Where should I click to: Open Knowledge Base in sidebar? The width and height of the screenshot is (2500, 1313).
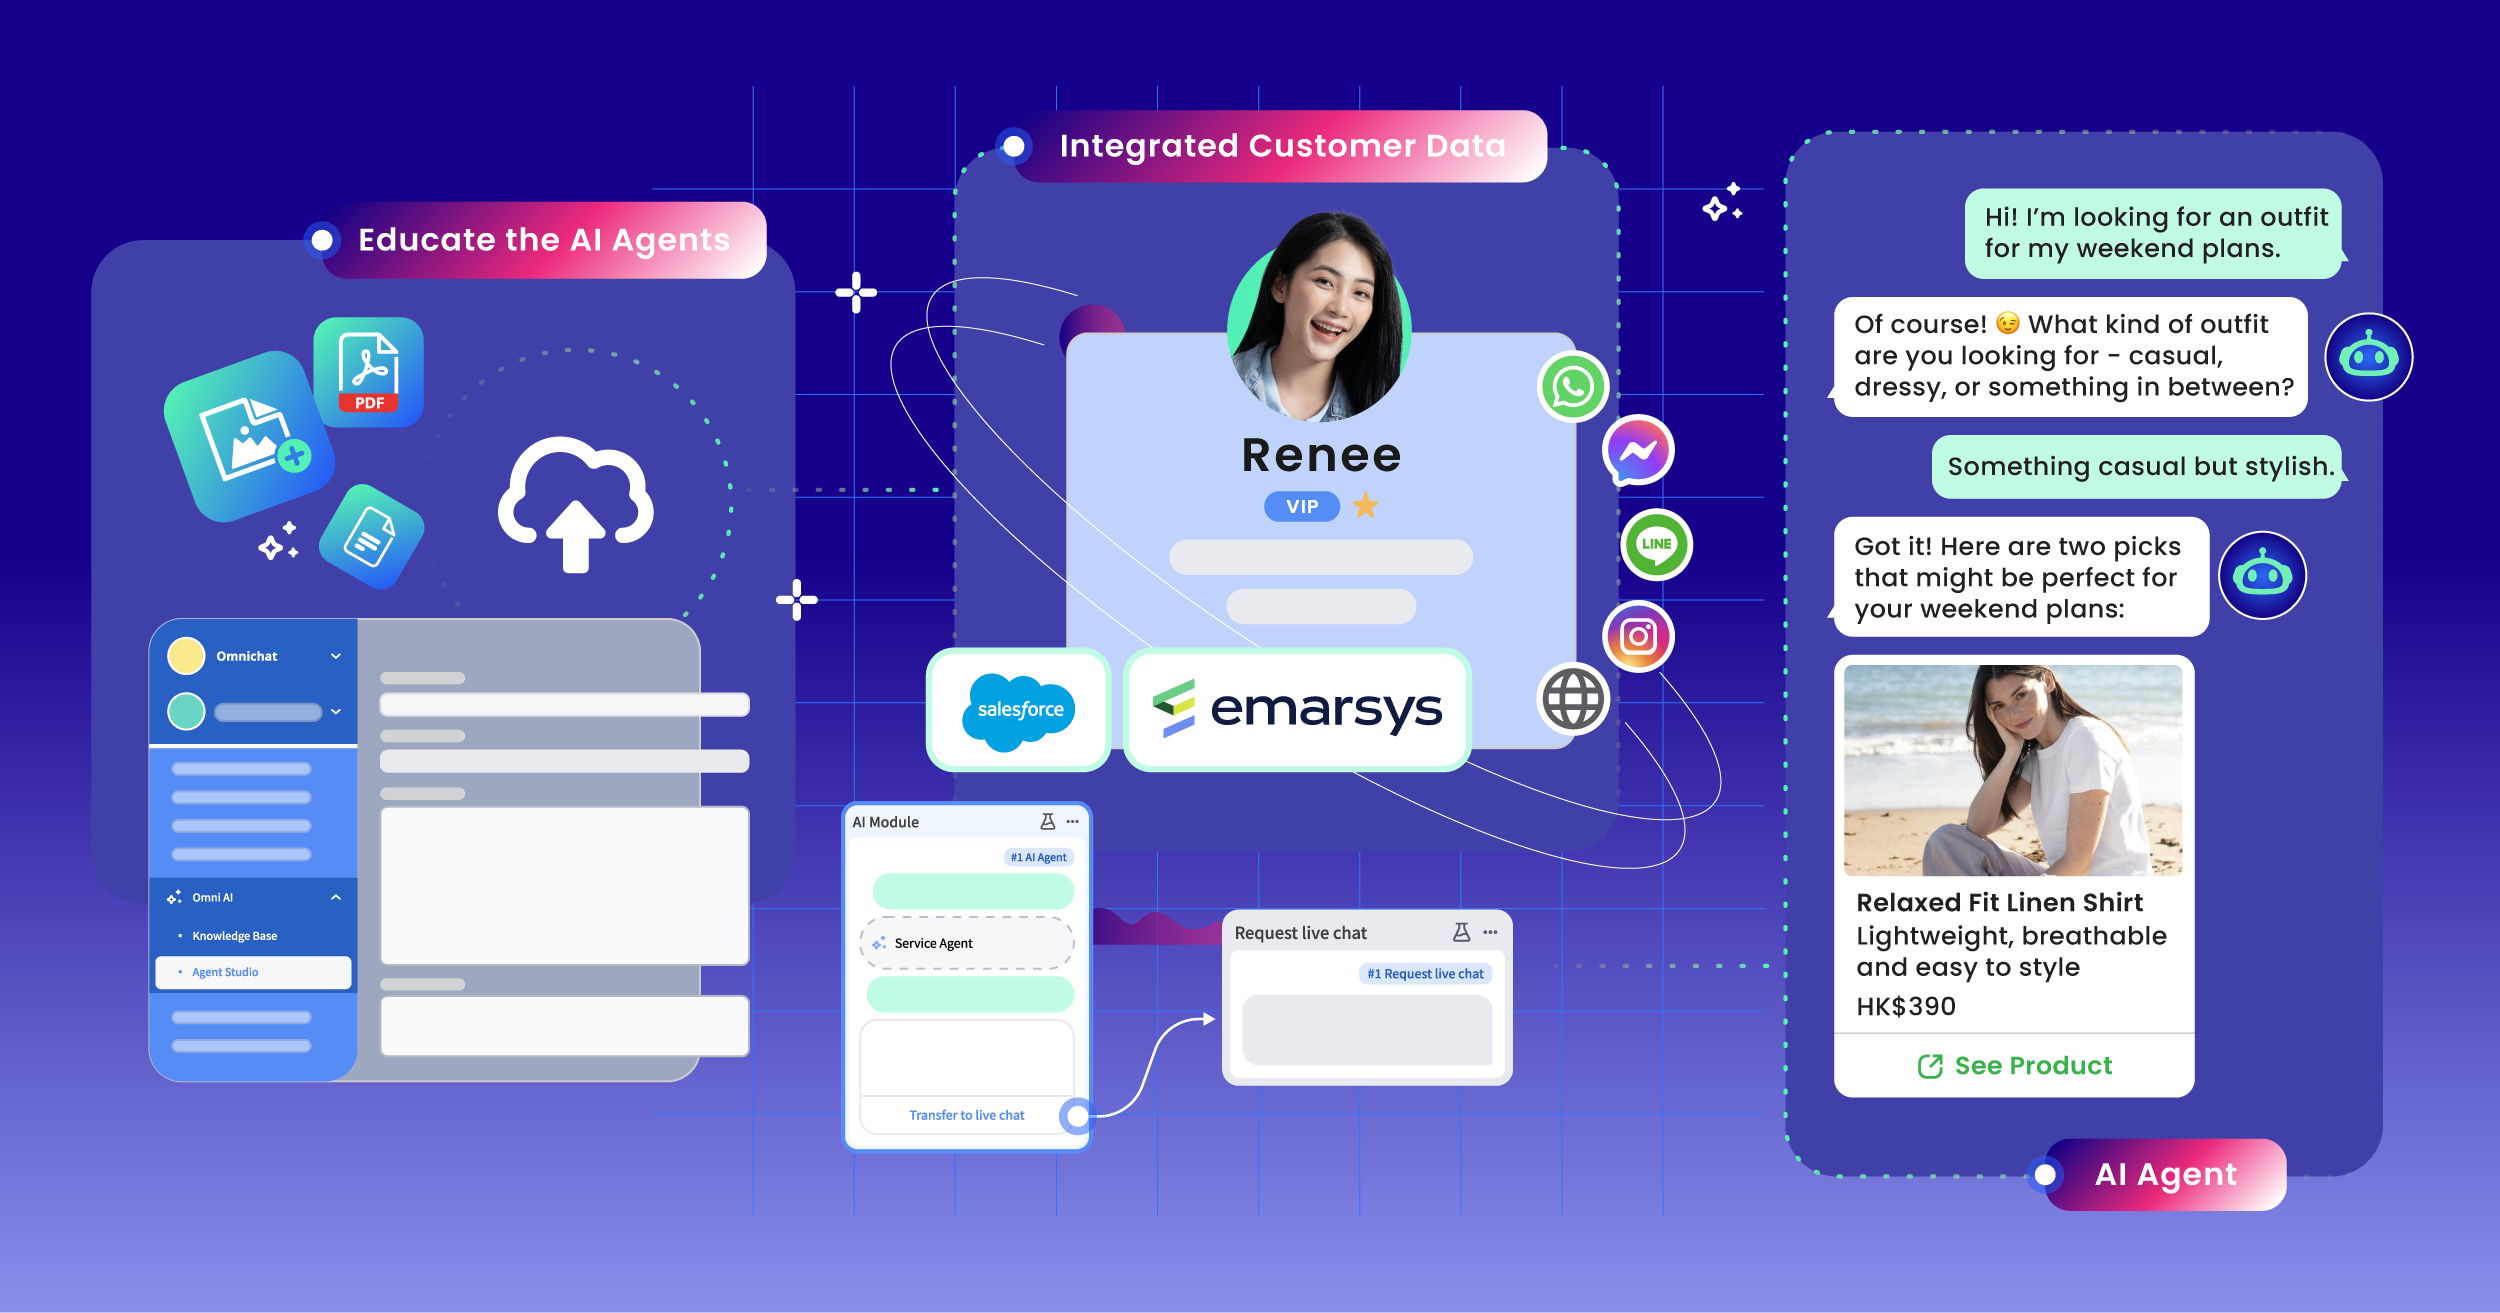[x=234, y=936]
